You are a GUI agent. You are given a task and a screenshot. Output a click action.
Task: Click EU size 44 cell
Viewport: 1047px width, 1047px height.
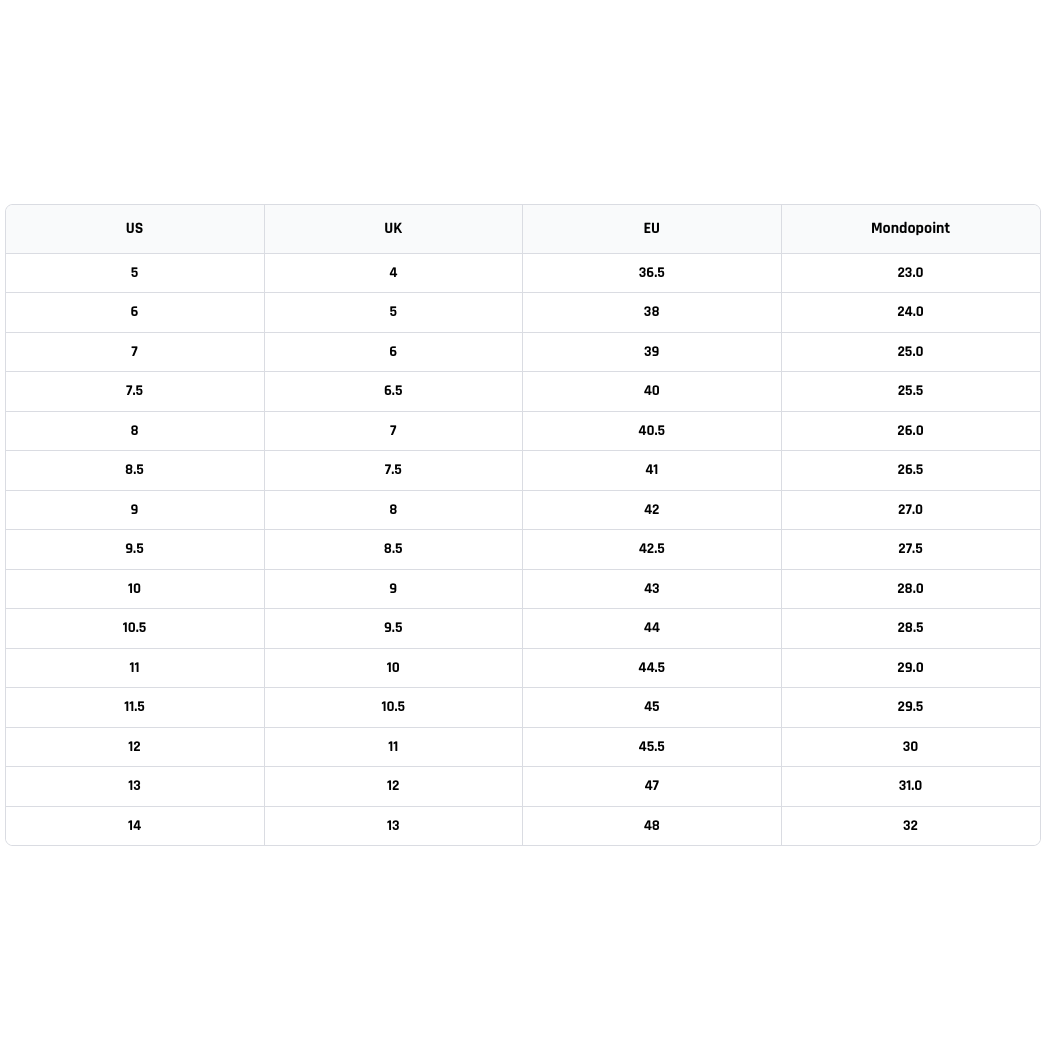coord(651,628)
